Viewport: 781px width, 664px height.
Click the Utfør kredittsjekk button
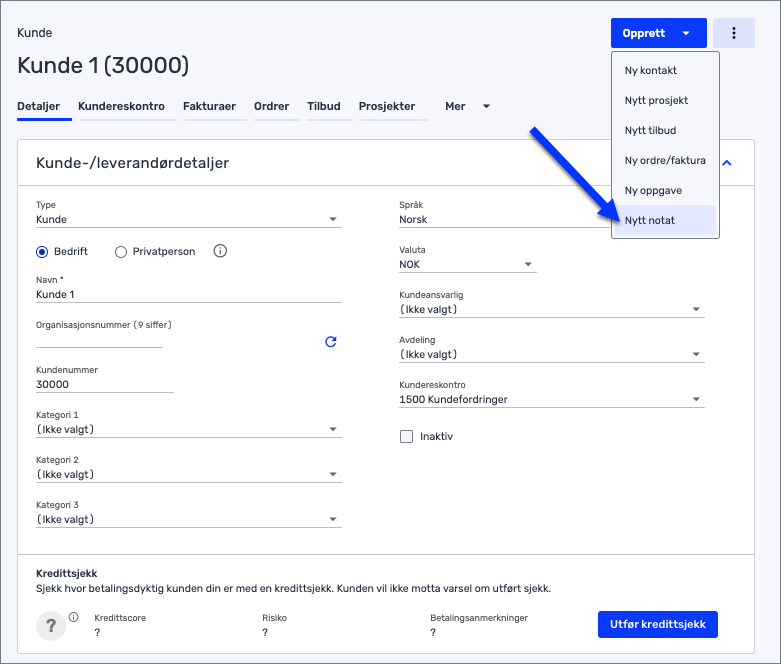(x=657, y=624)
